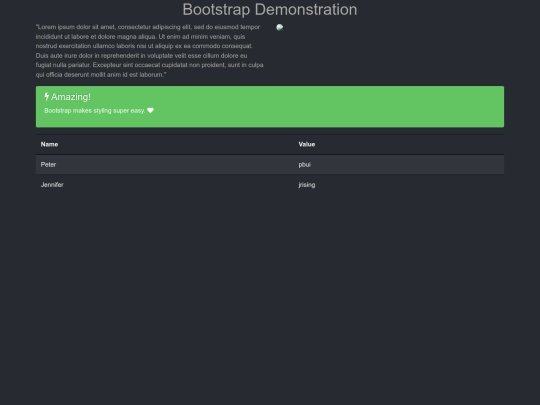Screen dimensions: 540x405
Task: Select the jrising table cell
Action: pos(399,185)
